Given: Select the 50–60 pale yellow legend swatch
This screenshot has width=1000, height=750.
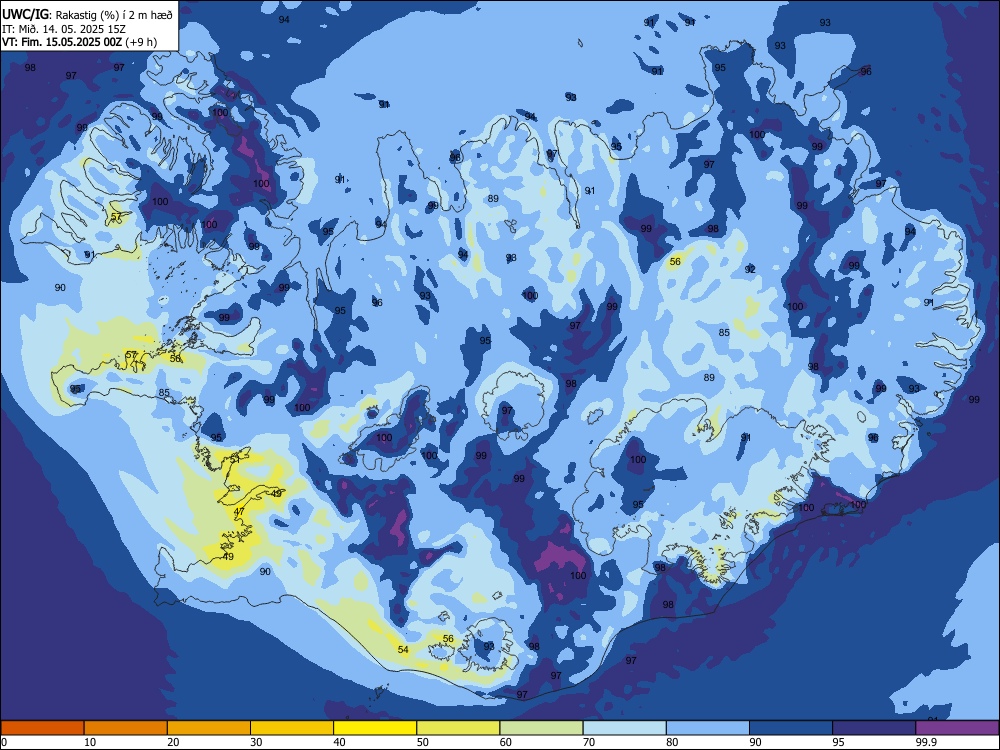Looking at the screenshot, I should [458, 728].
